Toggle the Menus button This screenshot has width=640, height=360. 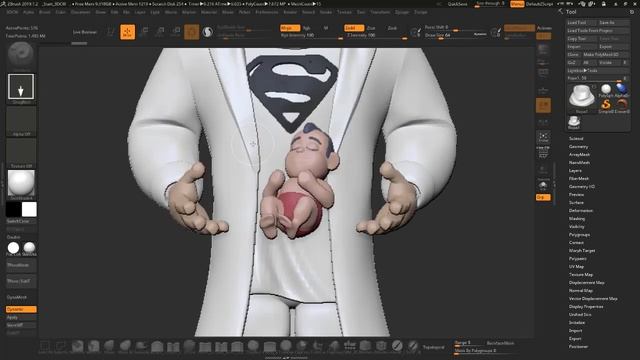point(517,4)
